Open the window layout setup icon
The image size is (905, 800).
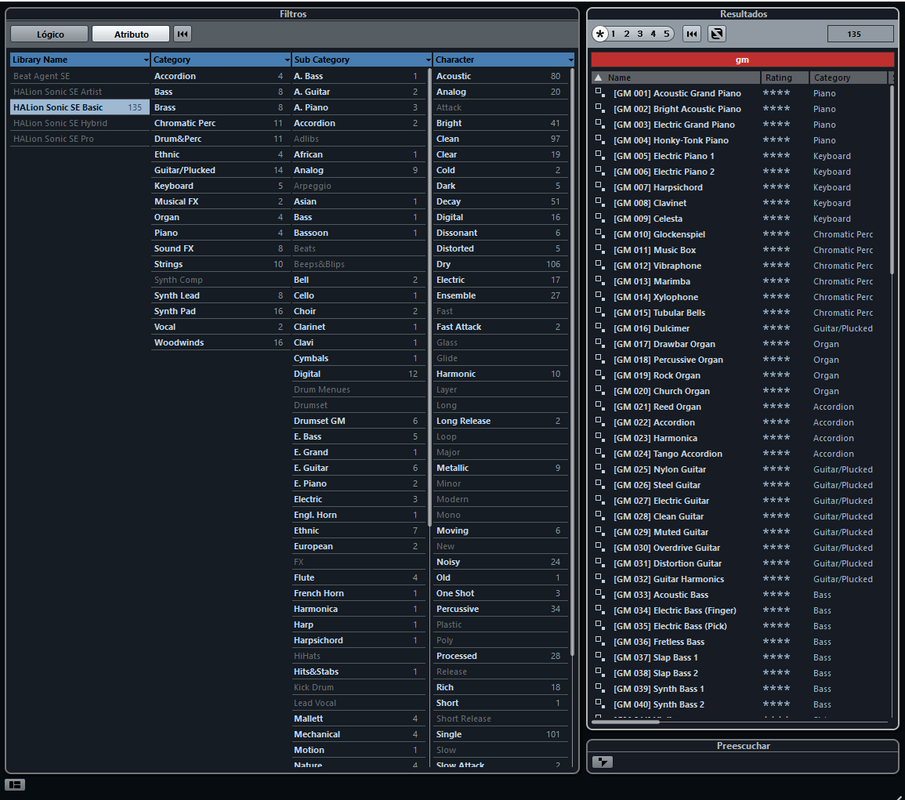15,784
